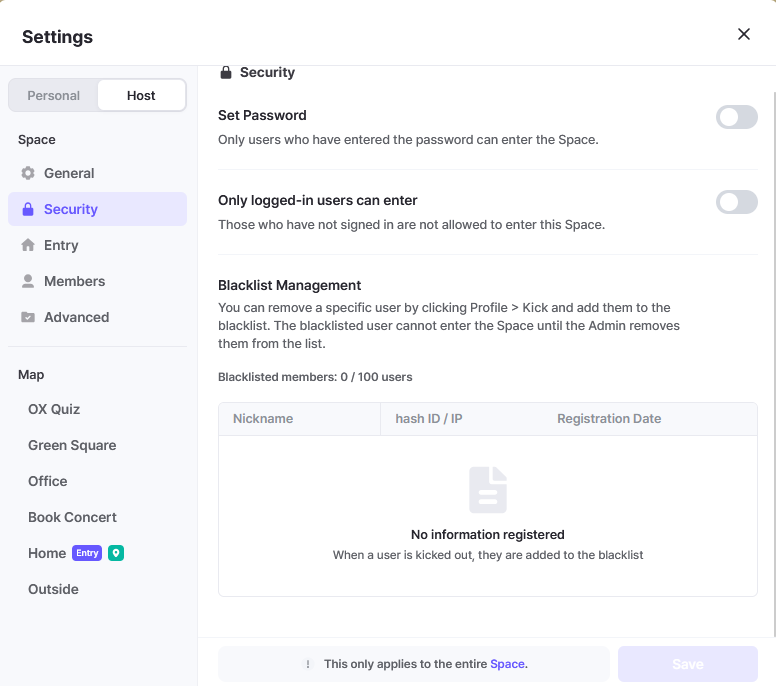Enable the Set Password toggle
The height and width of the screenshot is (686, 776).
(x=736, y=118)
